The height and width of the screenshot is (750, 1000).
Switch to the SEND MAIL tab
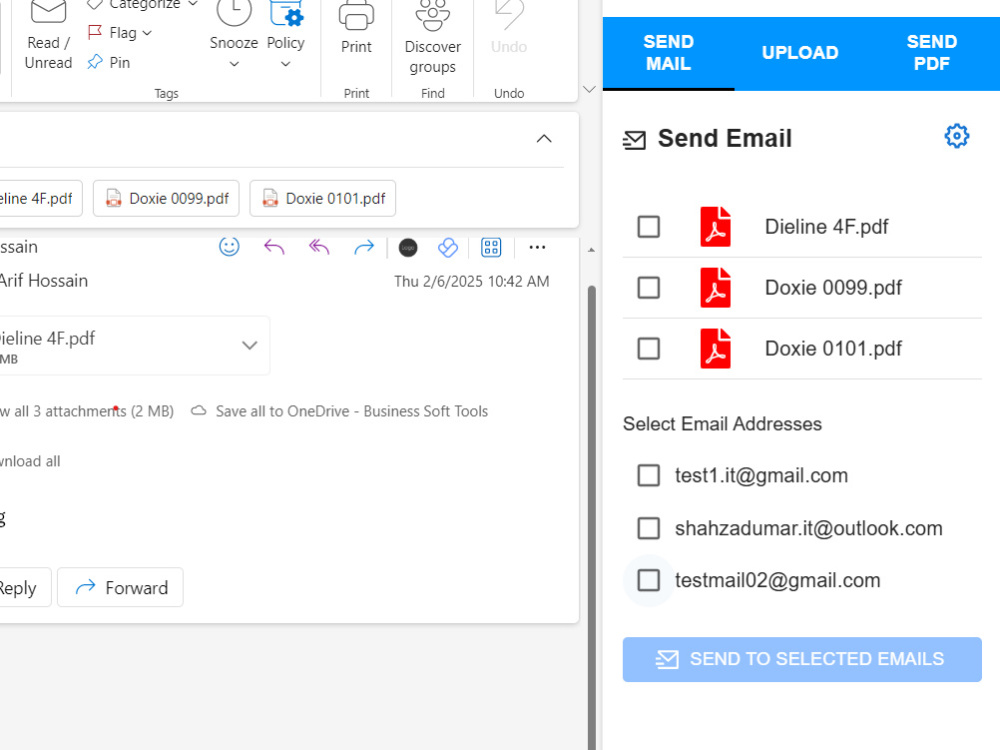(668, 53)
